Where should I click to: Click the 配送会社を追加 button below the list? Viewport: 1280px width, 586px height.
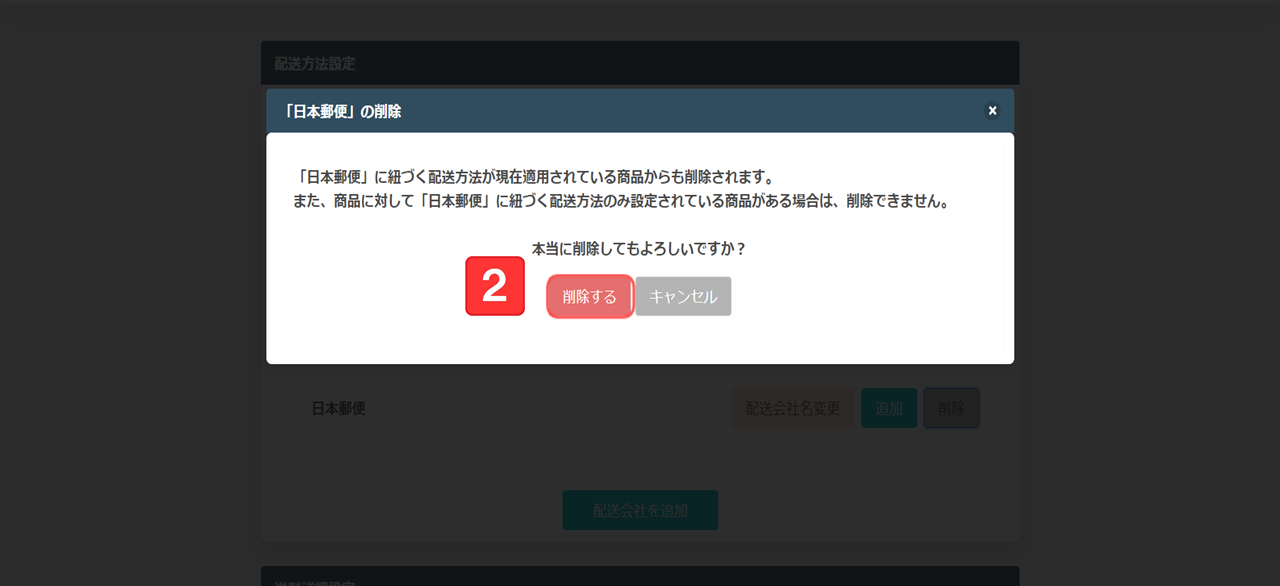pyautogui.click(x=640, y=510)
